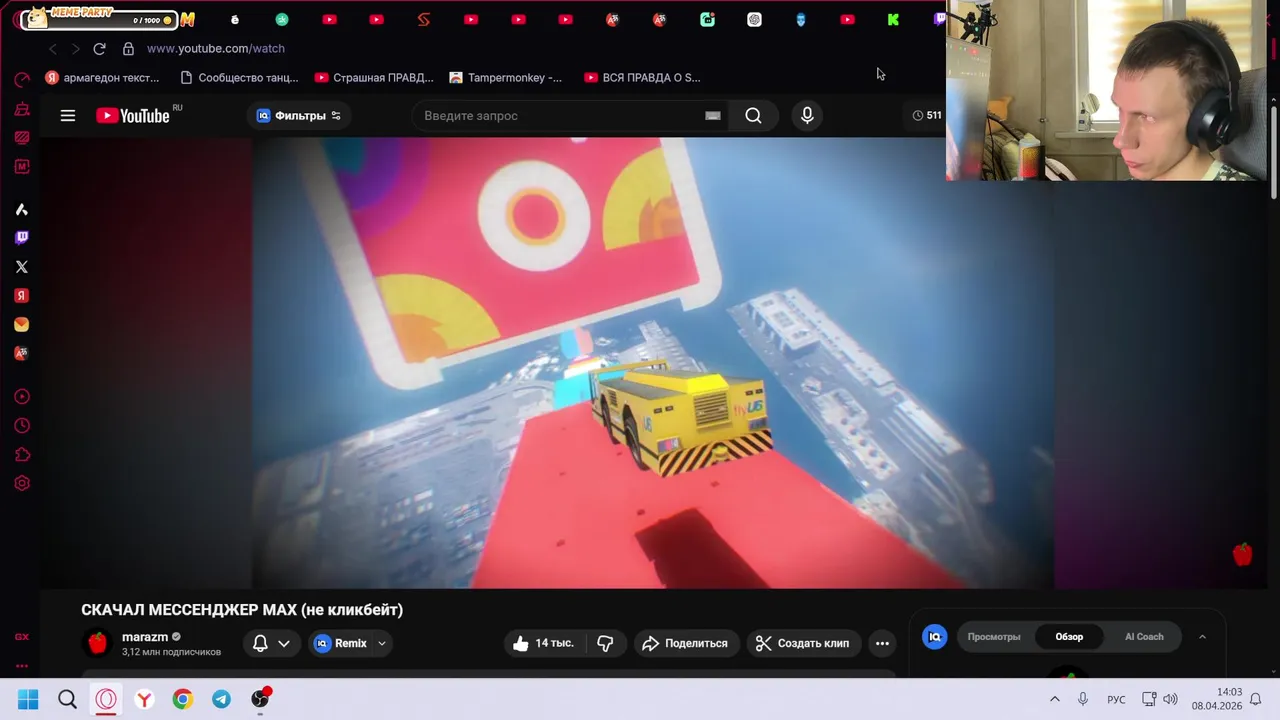
Task: Open the ВСЯ ПРАВДА О S... bookmark
Action: pyautogui.click(x=642, y=77)
